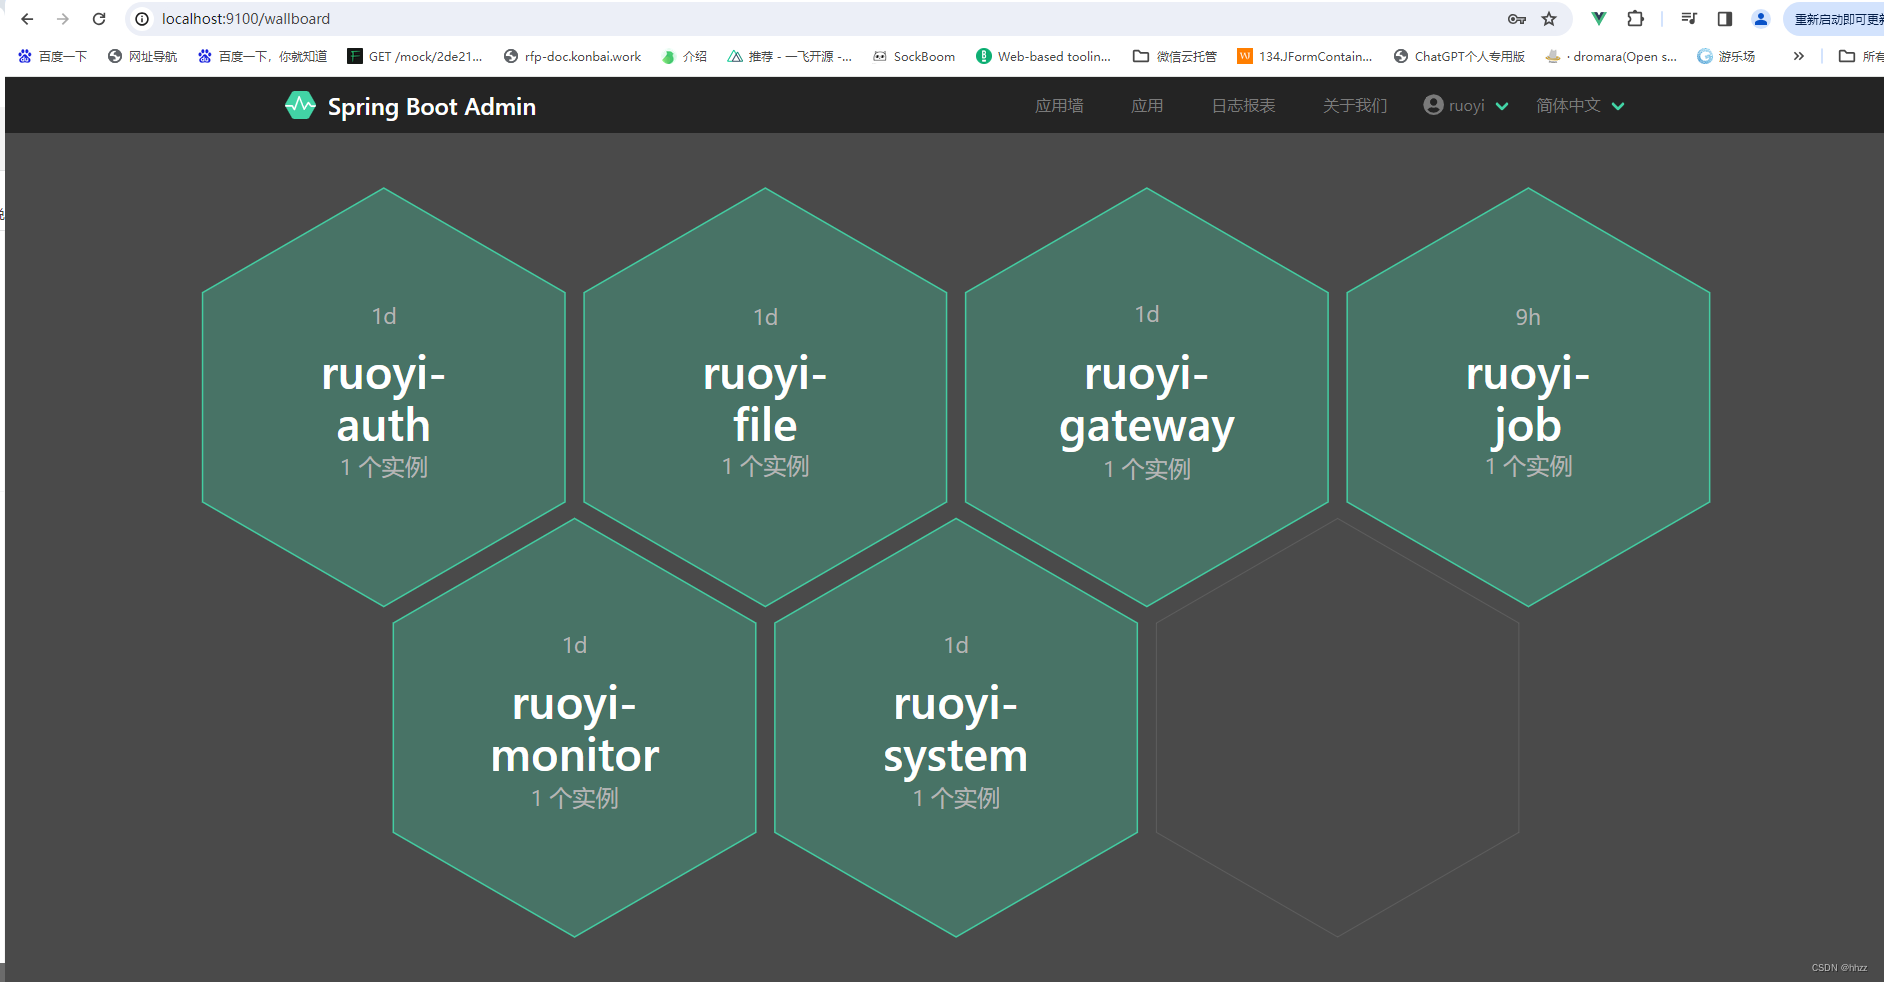This screenshot has height=982, width=1884.
Task: Click the browser forward arrow
Action: (63, 19)
